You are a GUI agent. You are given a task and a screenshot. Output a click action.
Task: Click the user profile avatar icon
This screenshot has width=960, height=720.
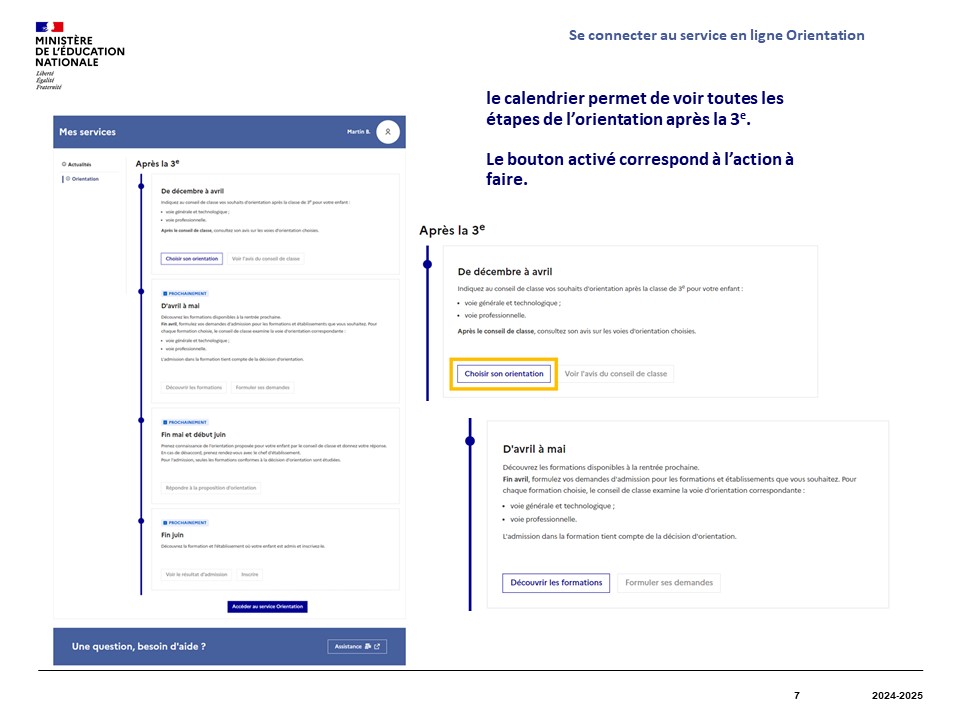[x=388, y=132]
